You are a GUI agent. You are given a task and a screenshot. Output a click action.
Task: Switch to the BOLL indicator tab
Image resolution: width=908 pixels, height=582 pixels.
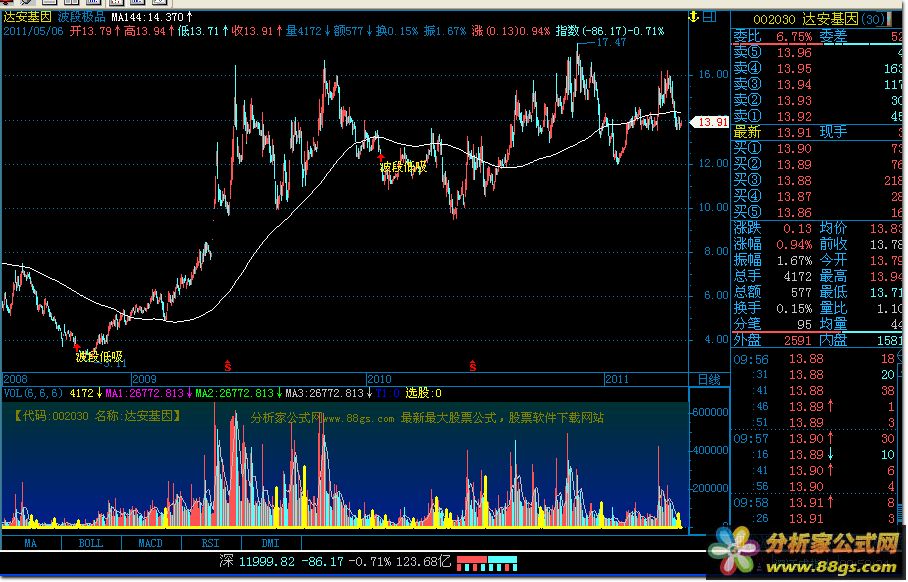pyautogui.click(x=91, y=543)
